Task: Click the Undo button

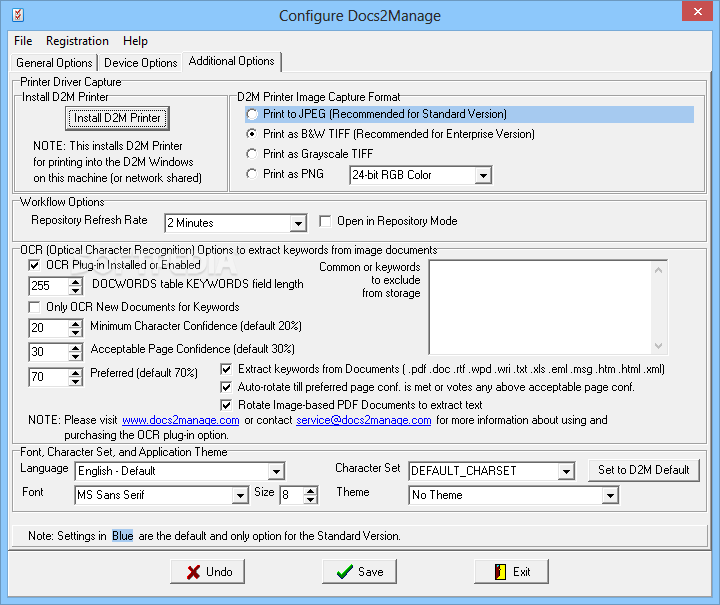Action: 208,572
